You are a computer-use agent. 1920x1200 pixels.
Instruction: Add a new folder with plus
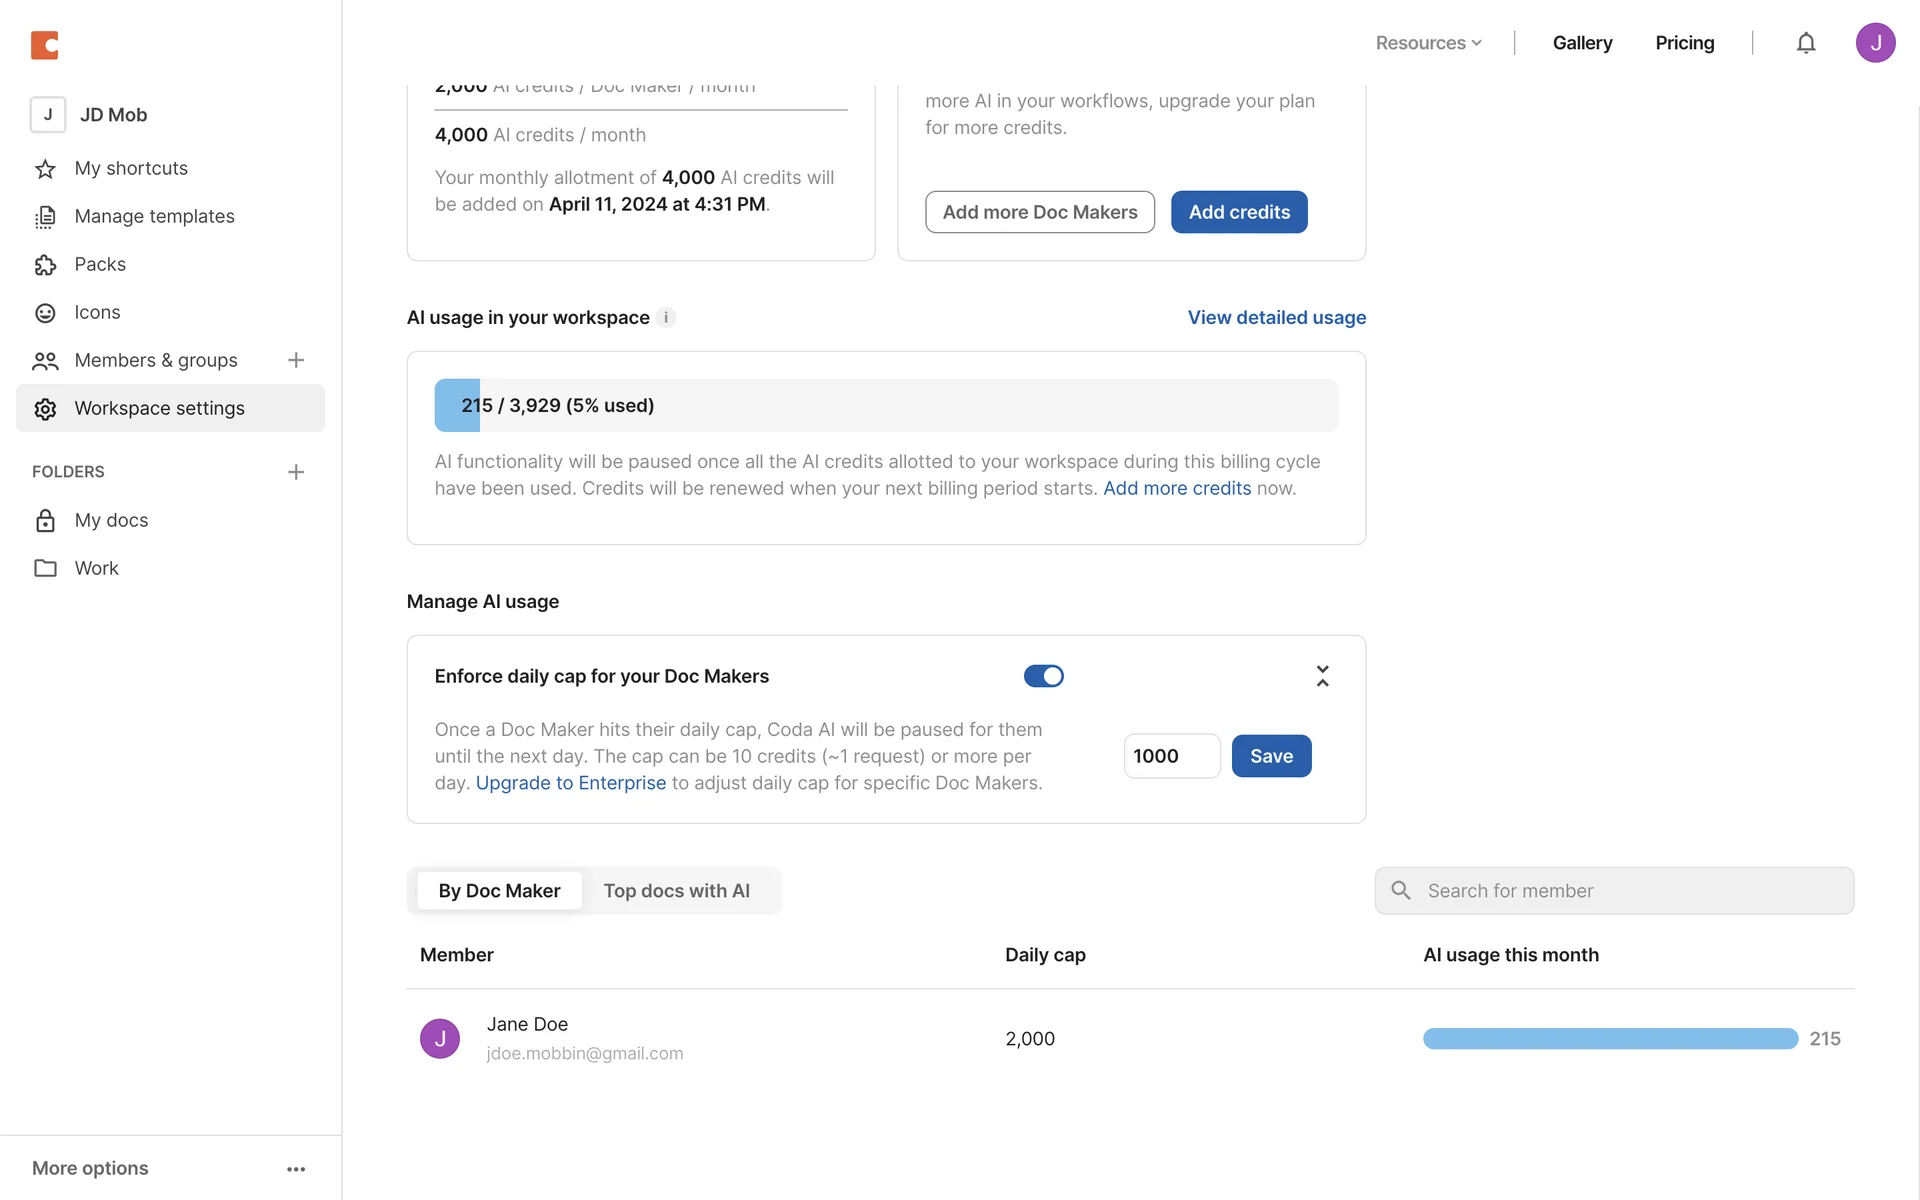click(x=295, y=472)
